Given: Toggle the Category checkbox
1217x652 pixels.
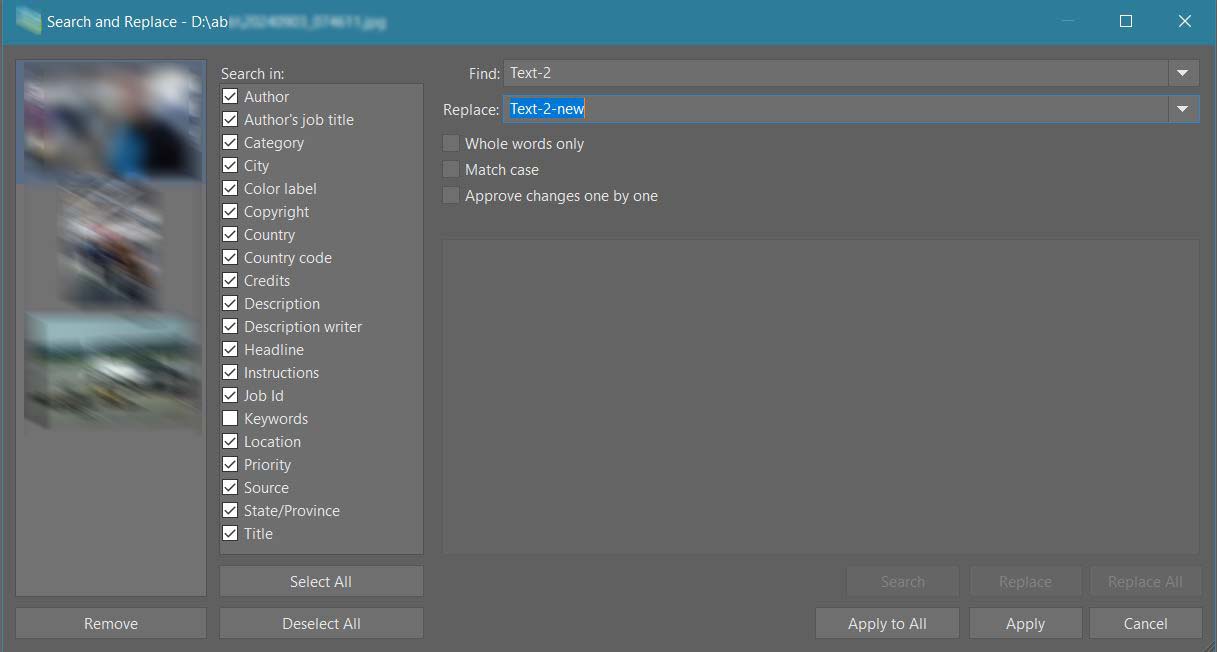Looking at the screenshot, I should point(230,143).
